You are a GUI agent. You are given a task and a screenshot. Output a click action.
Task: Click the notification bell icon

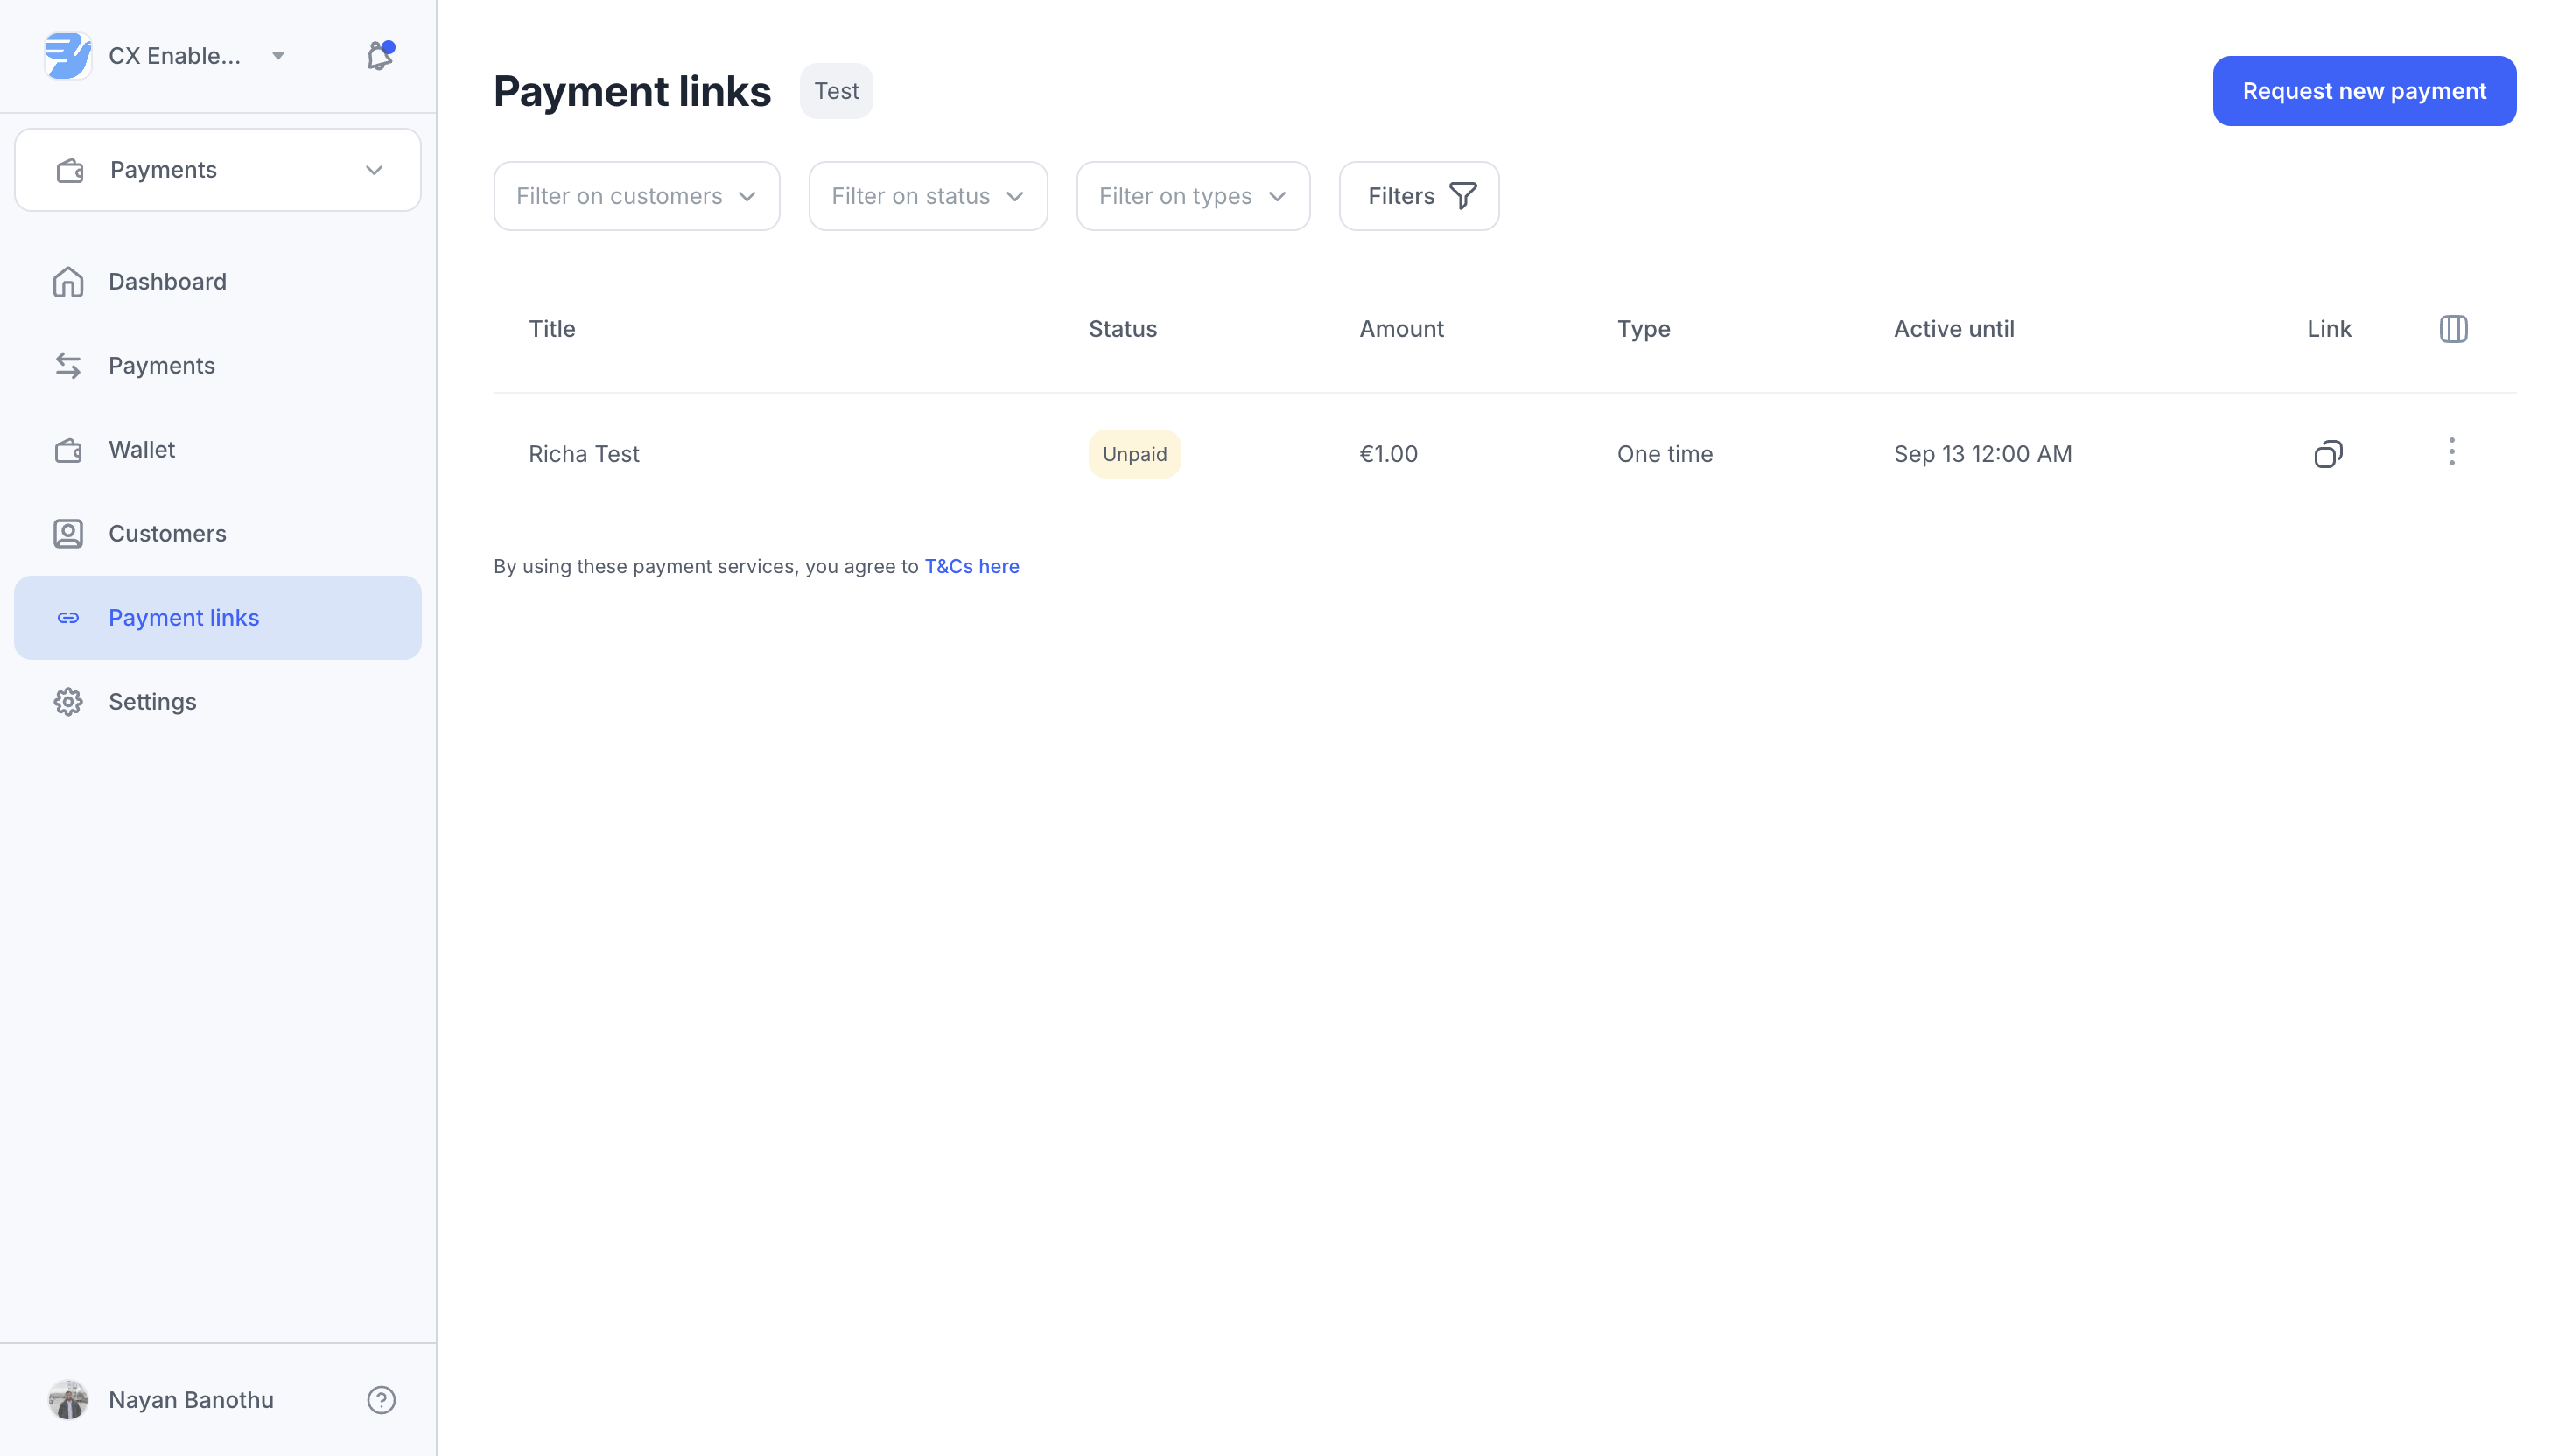tap(379, 56)
